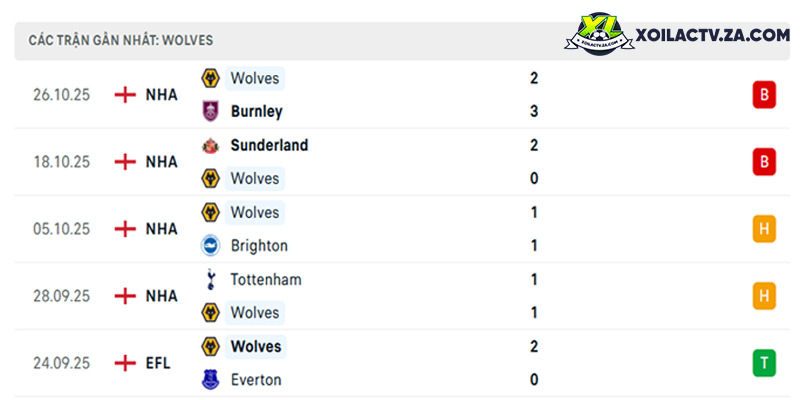Click the XL Xoilac TV logo
This screenshot has height=400, width=800.
(x=600, y=34)
